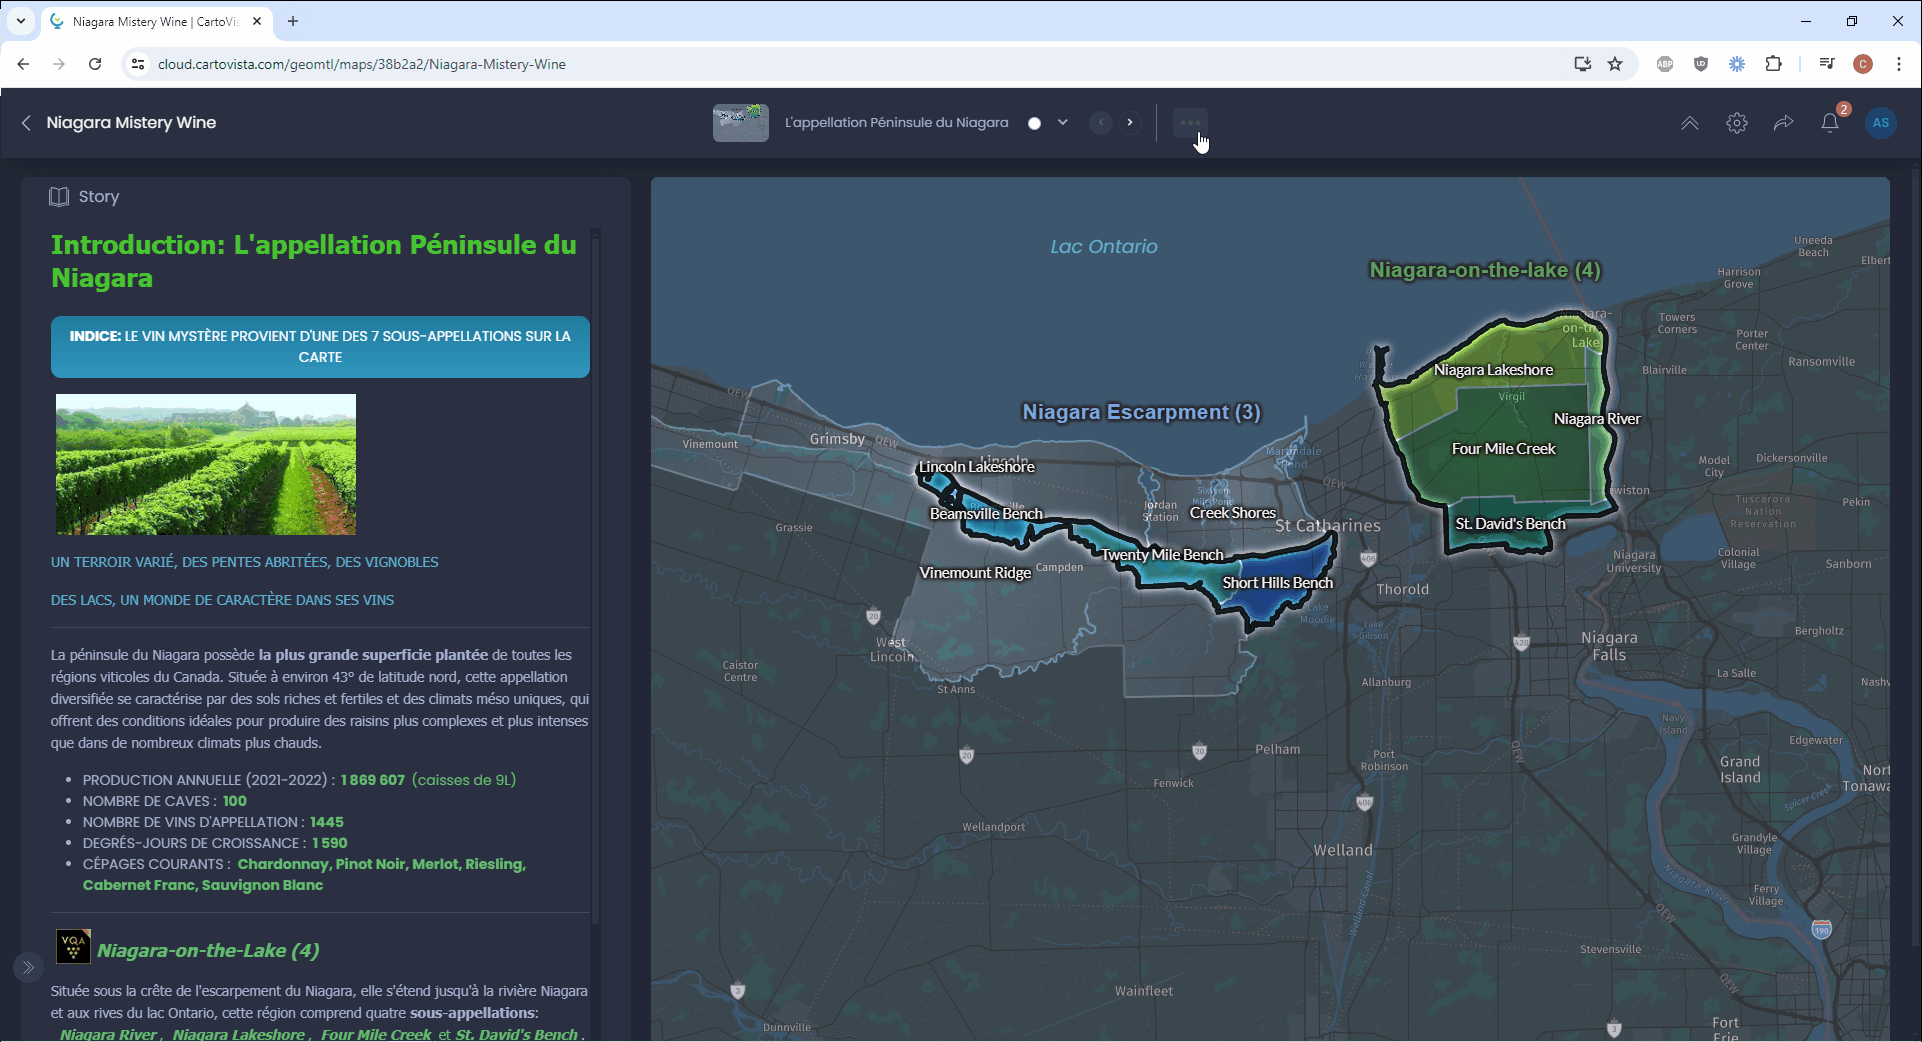The width and height of the screenshot is (1922, 1042).
Task: Share the map with the arrow icon
Action: point(1783,123)
